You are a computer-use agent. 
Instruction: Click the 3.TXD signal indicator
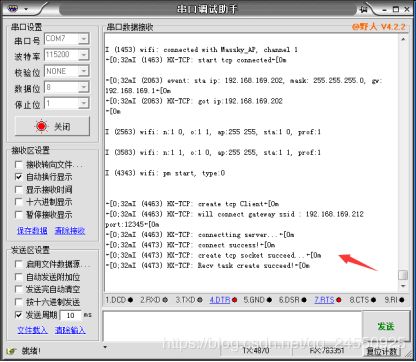point(189,300)
